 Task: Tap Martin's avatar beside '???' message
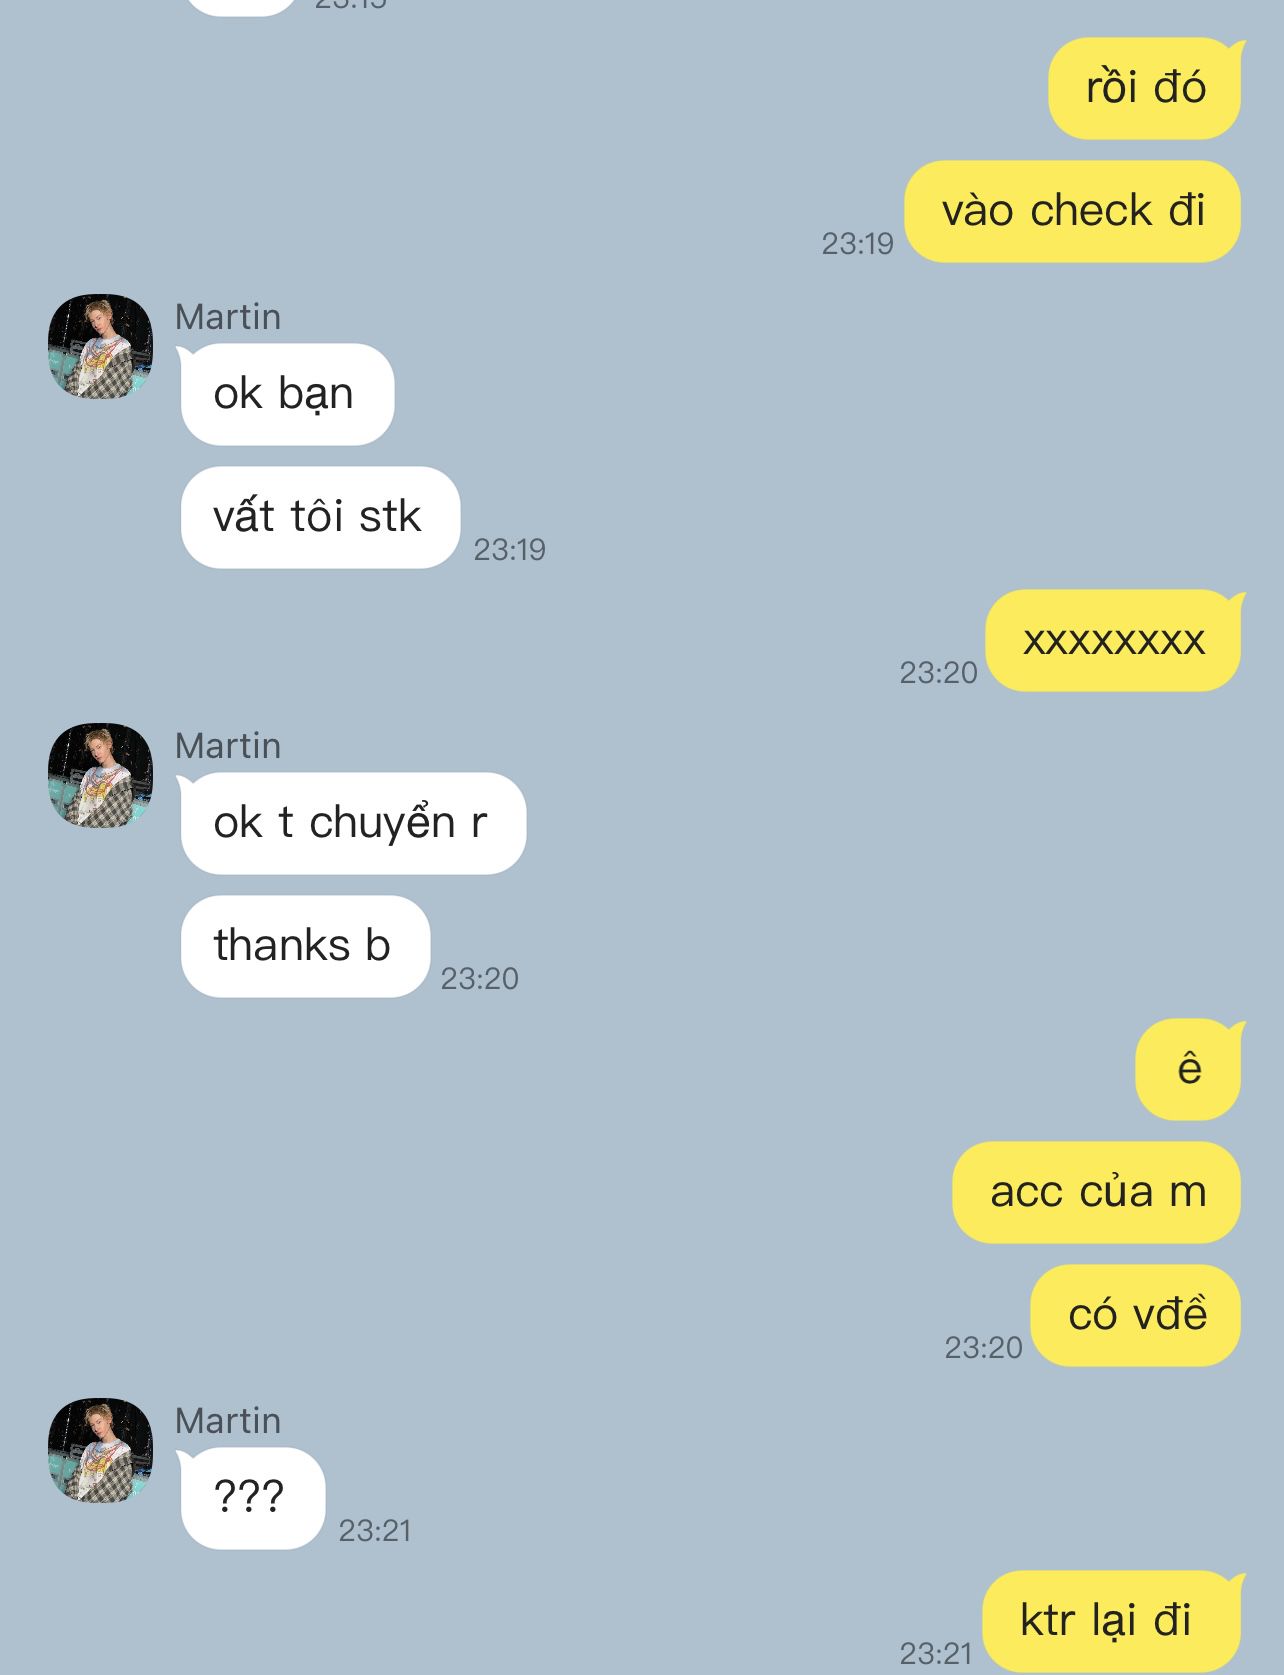(100, 1450)
